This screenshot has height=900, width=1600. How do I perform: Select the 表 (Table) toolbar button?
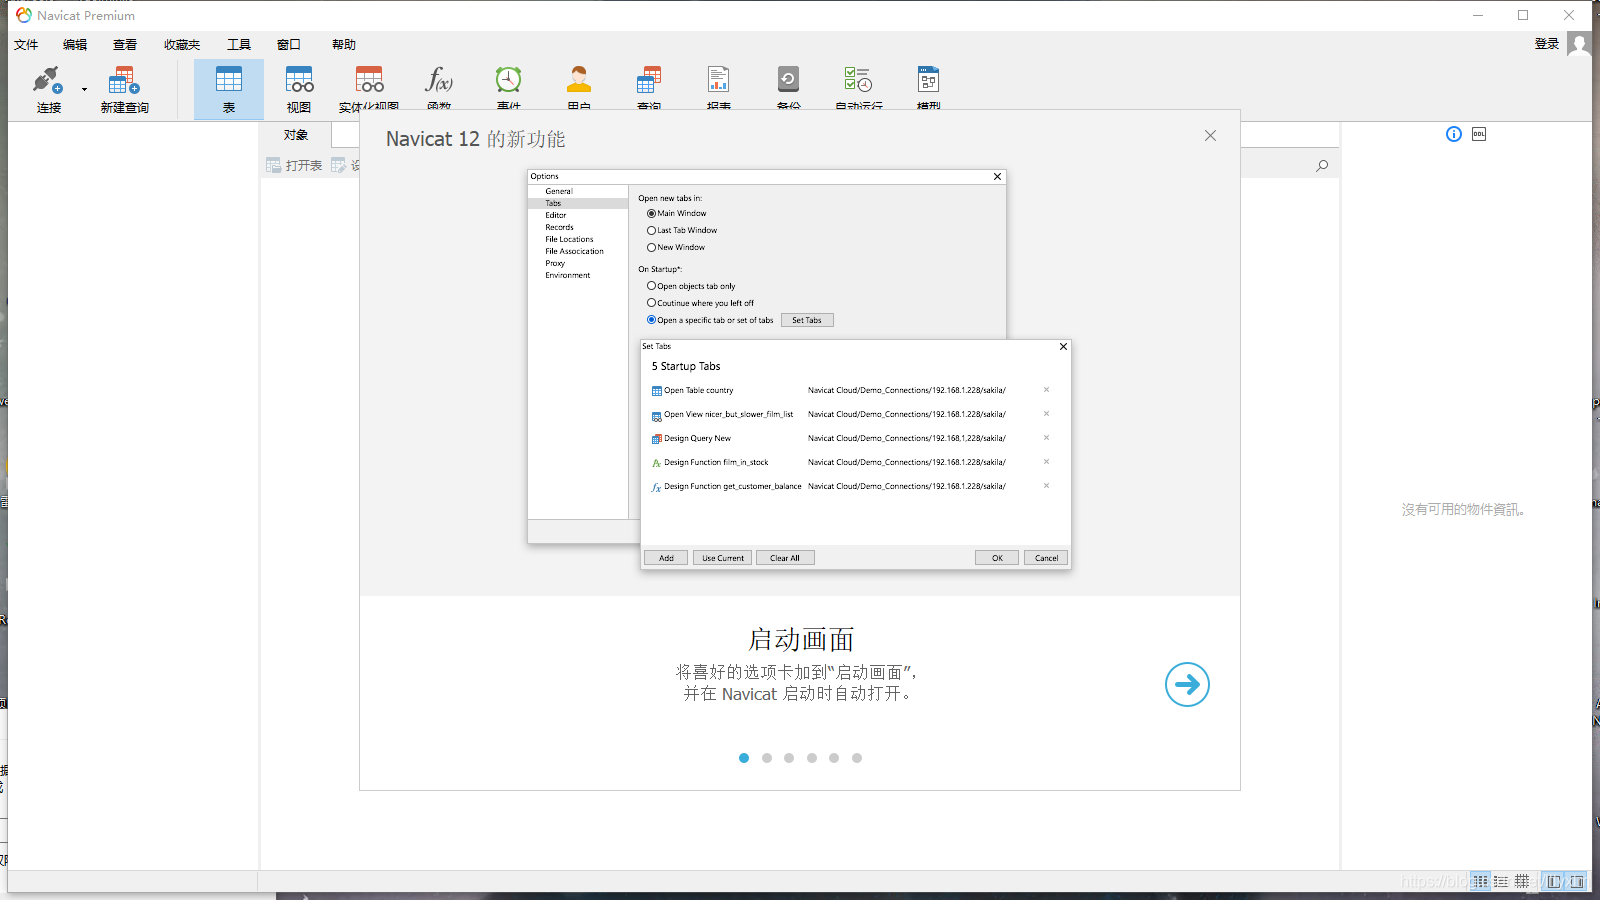[x=229, y=88]
